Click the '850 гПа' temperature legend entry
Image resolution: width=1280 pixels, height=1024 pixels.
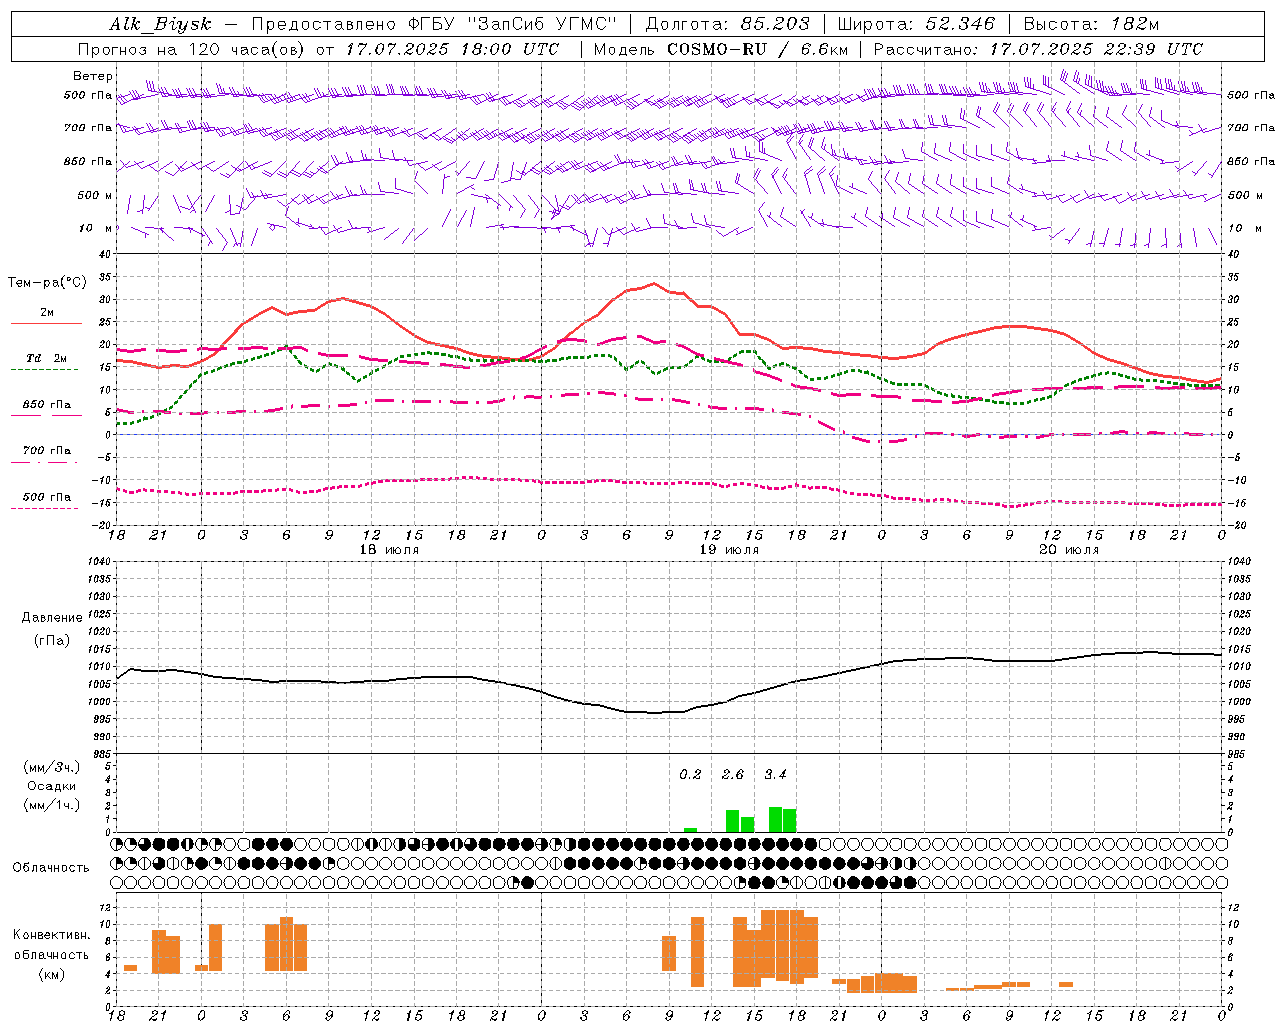coord(46,404)
